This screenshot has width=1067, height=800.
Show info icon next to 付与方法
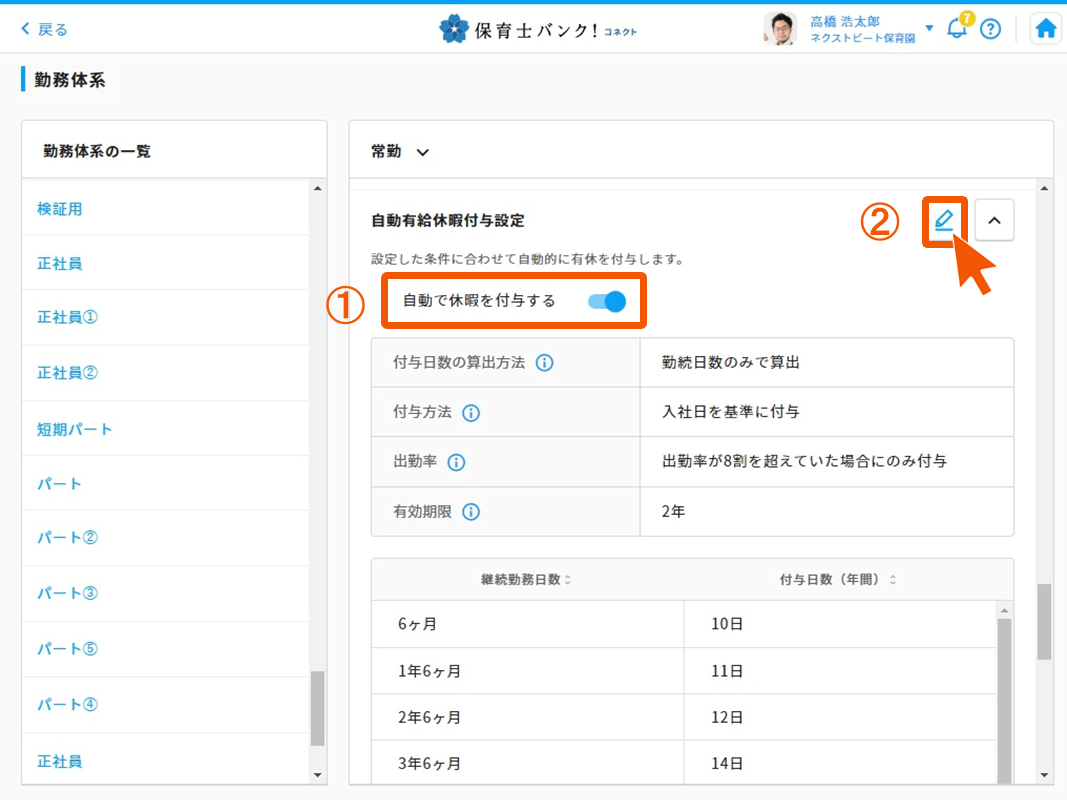click(471, 412)
